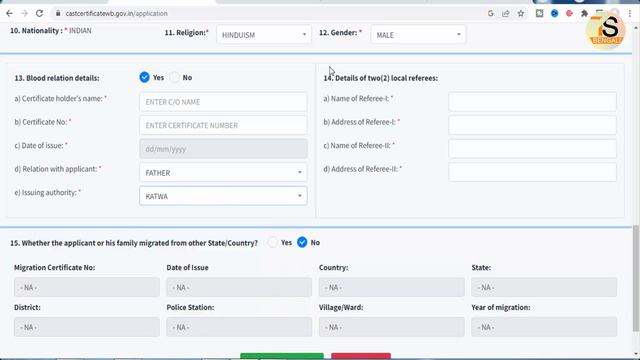Click the blue circular extension icon
This screenshot has height=360, width=640.
click(554, 13)
